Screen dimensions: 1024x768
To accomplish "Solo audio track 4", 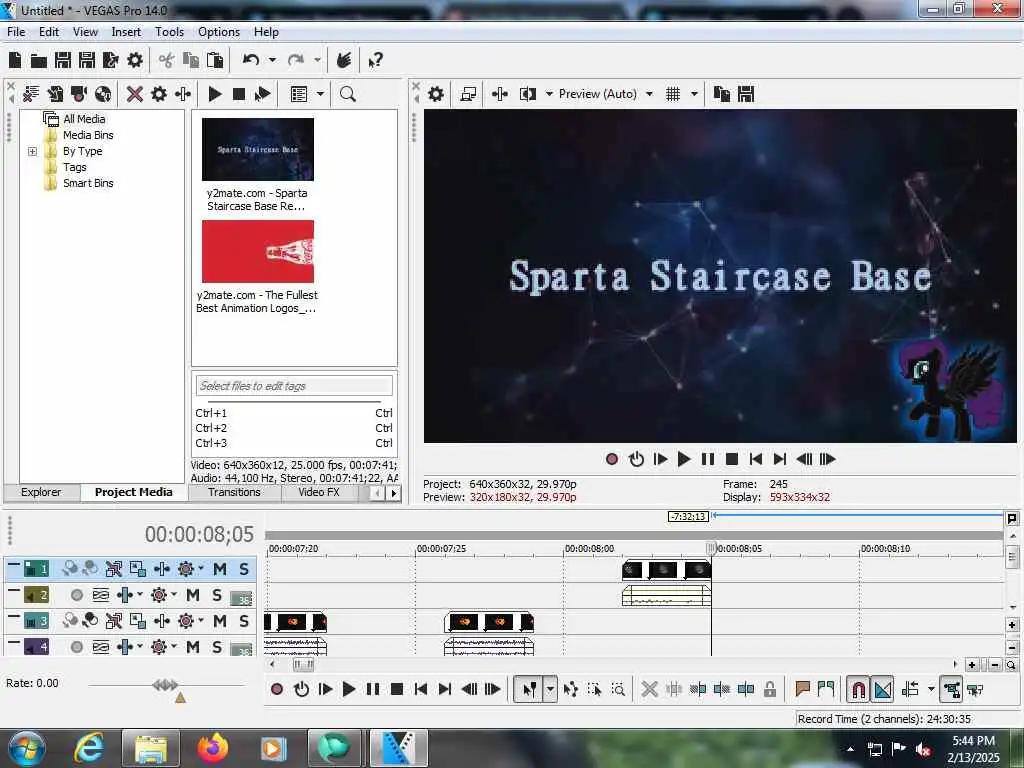I will (217, 647).
